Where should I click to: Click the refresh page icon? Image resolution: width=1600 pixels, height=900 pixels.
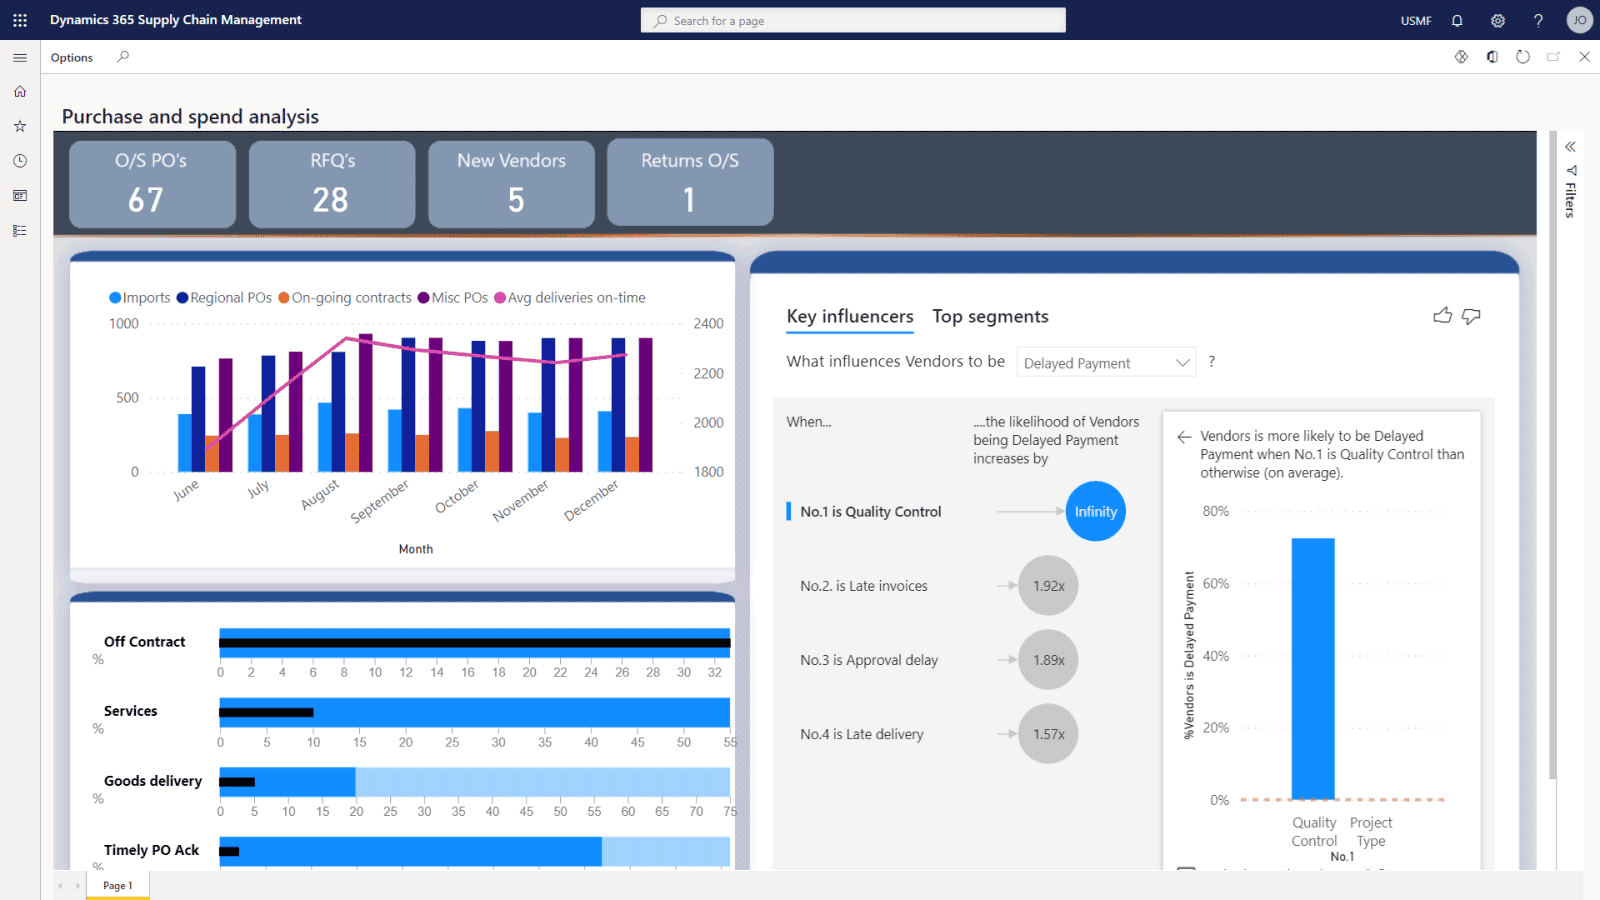click(x=1522, y=57)
